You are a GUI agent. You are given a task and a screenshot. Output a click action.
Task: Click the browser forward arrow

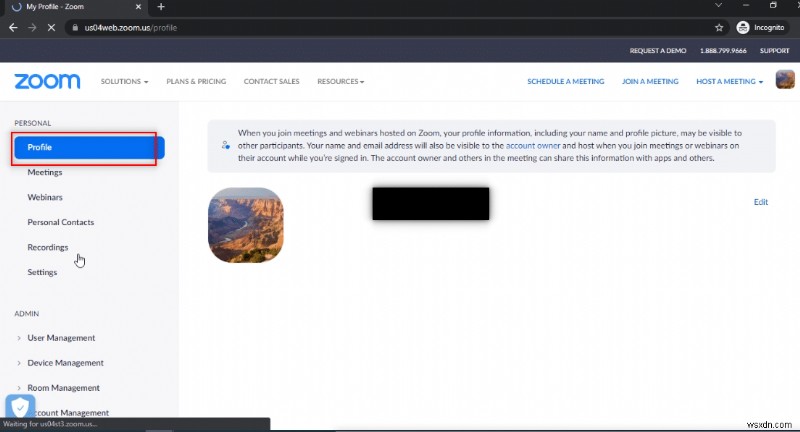click(32, 28)
